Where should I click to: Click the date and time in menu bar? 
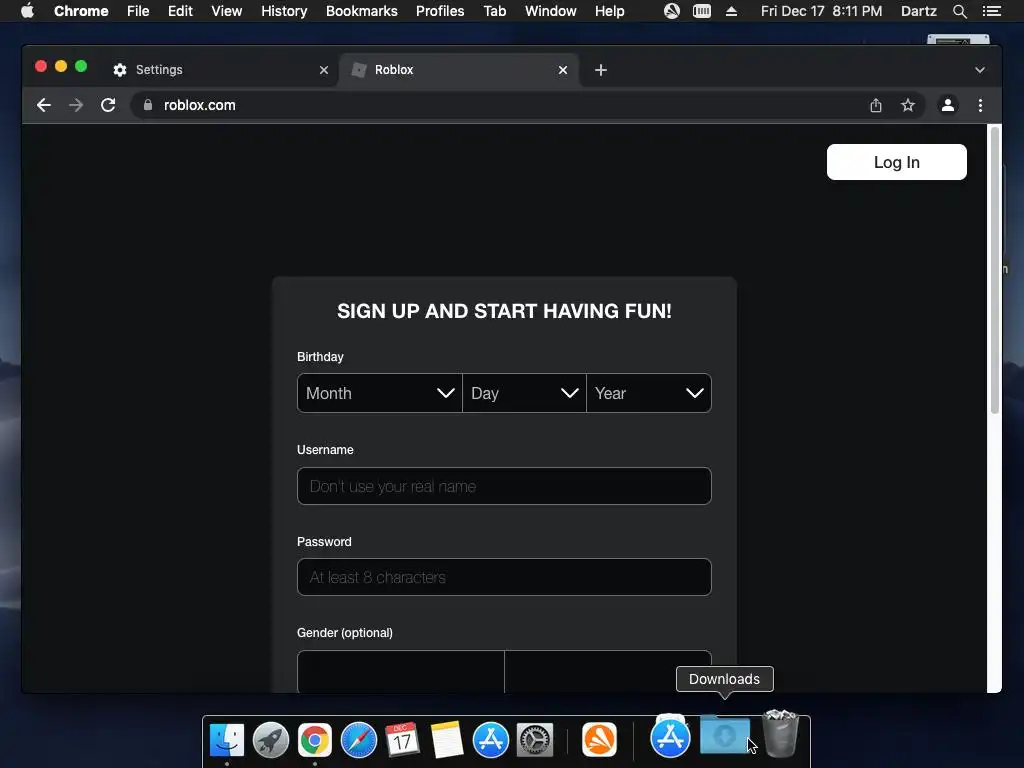tap(822, 11)
